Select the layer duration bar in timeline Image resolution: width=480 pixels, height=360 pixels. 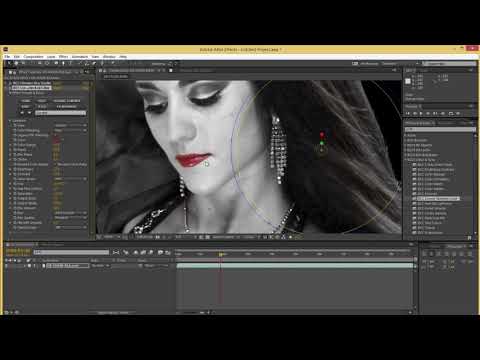[295, 266]
